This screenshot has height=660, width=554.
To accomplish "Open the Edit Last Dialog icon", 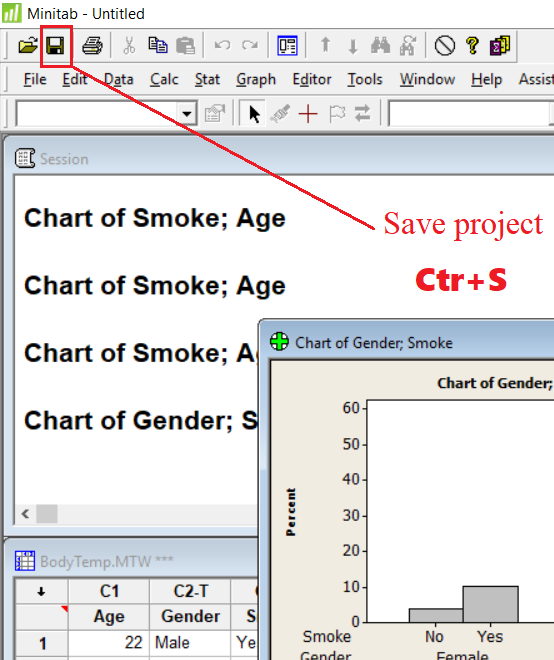I will (x=288, y=45).
